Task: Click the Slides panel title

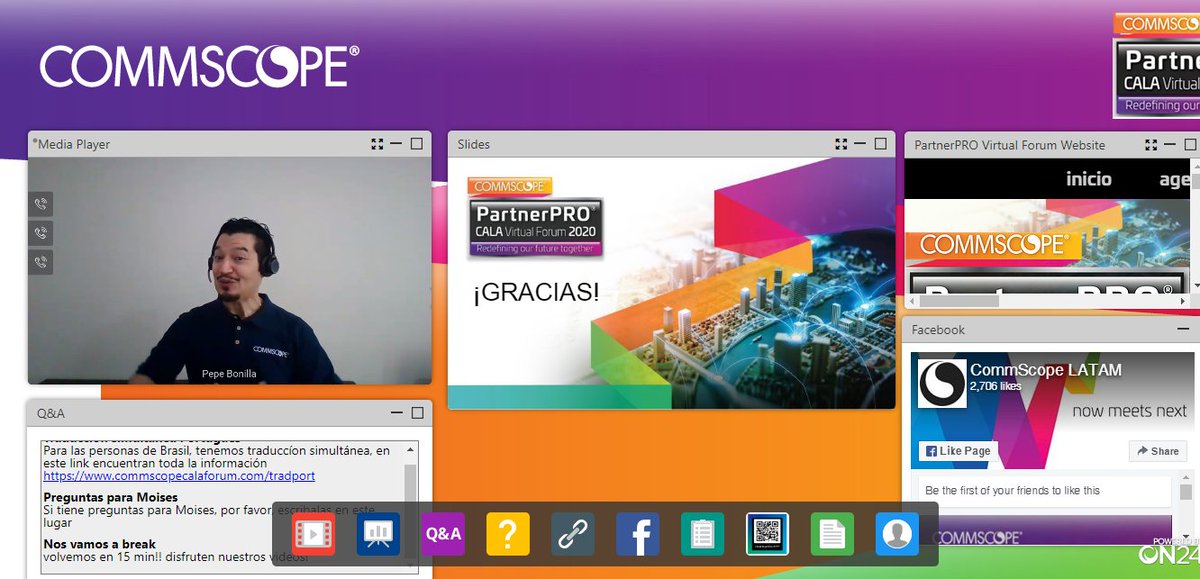Action: [474, 144]
